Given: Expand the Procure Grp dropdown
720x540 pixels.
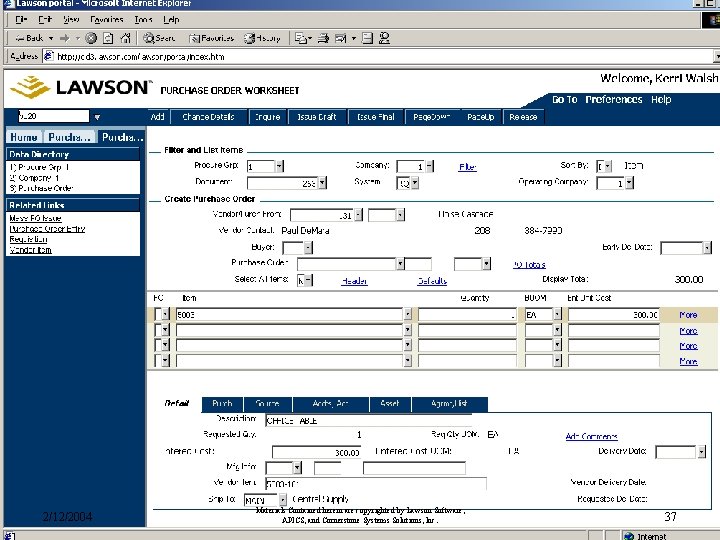Looking at the screenshot, I should (279, 166).
